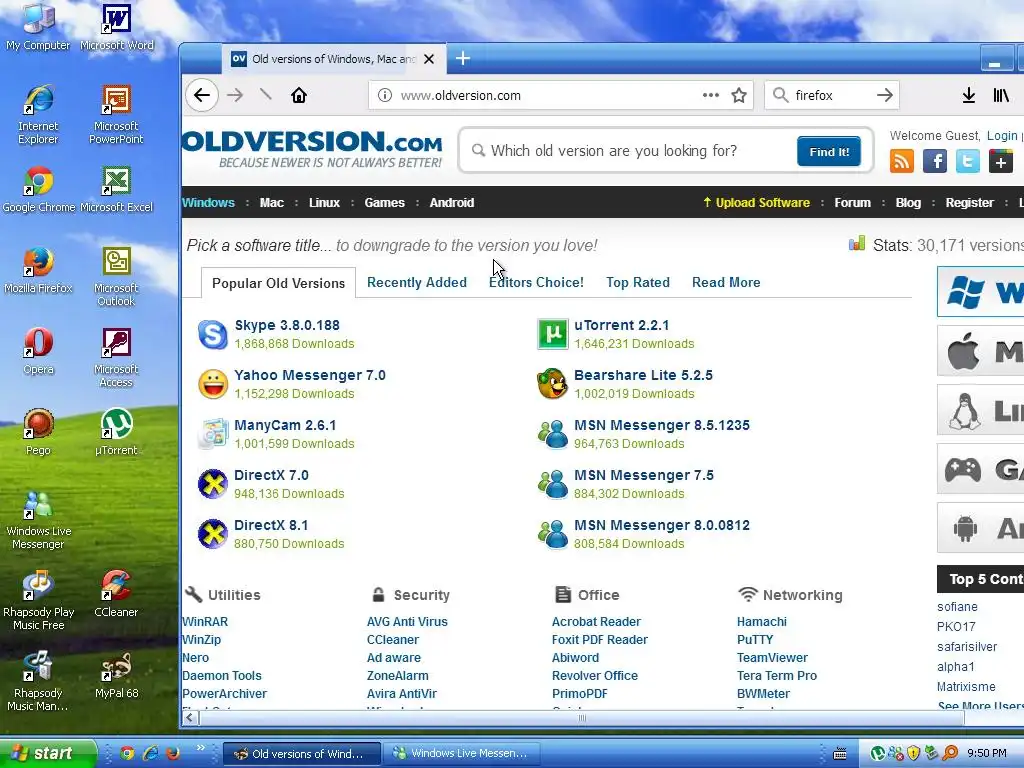Screen dimensions: 1024x768
Task: Open Internet Explorer desktop shortcut
Action: tap(38, 114)
